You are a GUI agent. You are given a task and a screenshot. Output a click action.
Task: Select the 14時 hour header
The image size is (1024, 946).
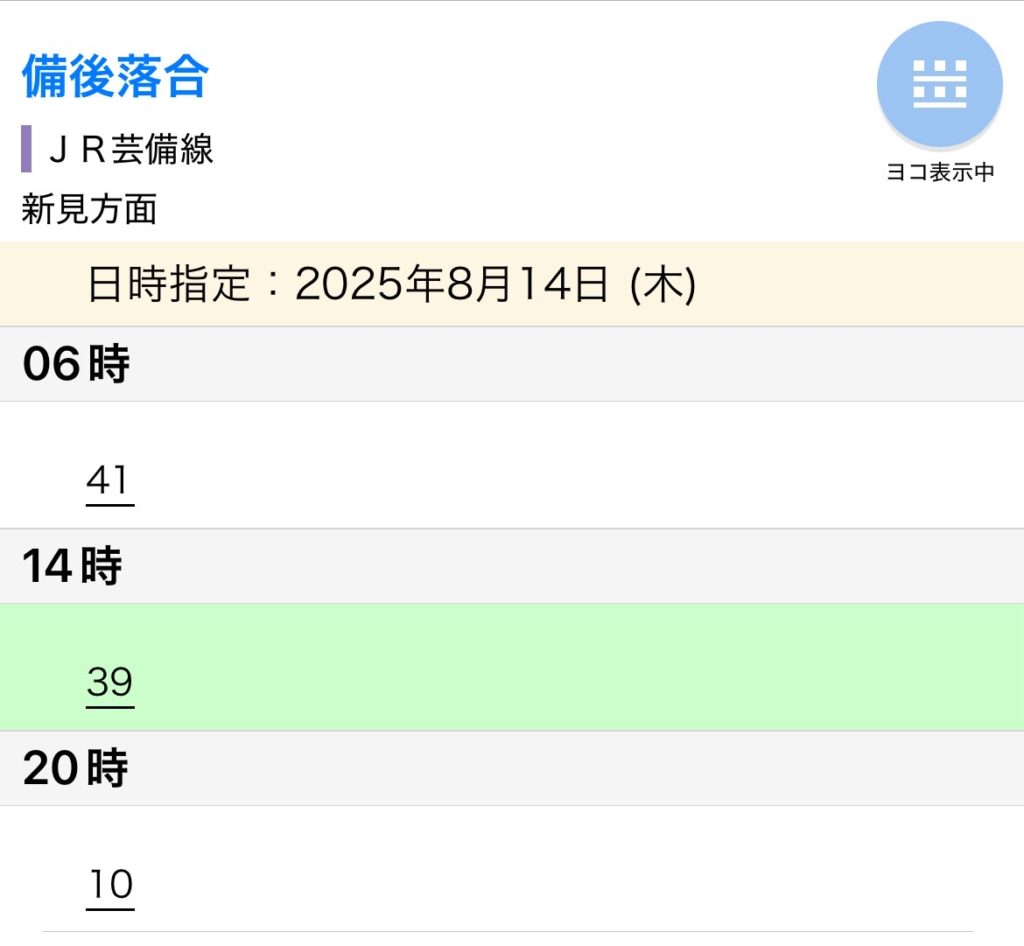[73, 567]
